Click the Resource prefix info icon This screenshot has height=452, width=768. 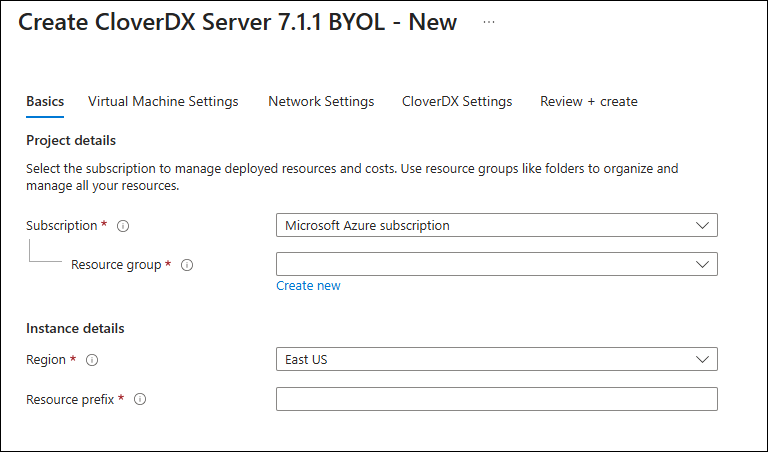(140, 399)
